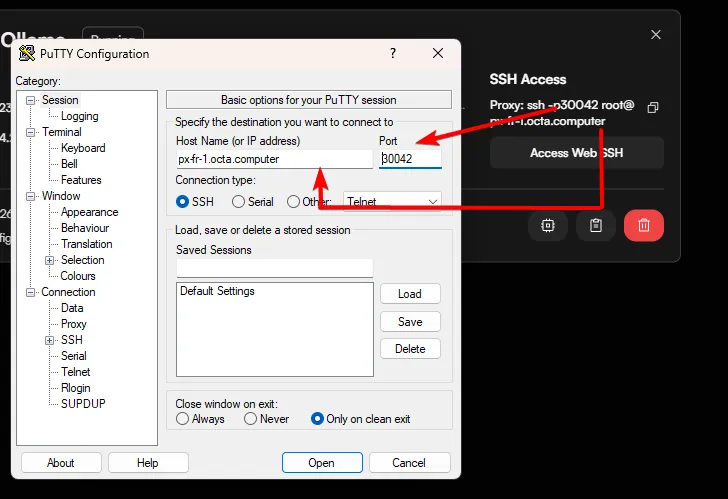Click the Save session button
The image size is (728, 499).
pos(410,322)
